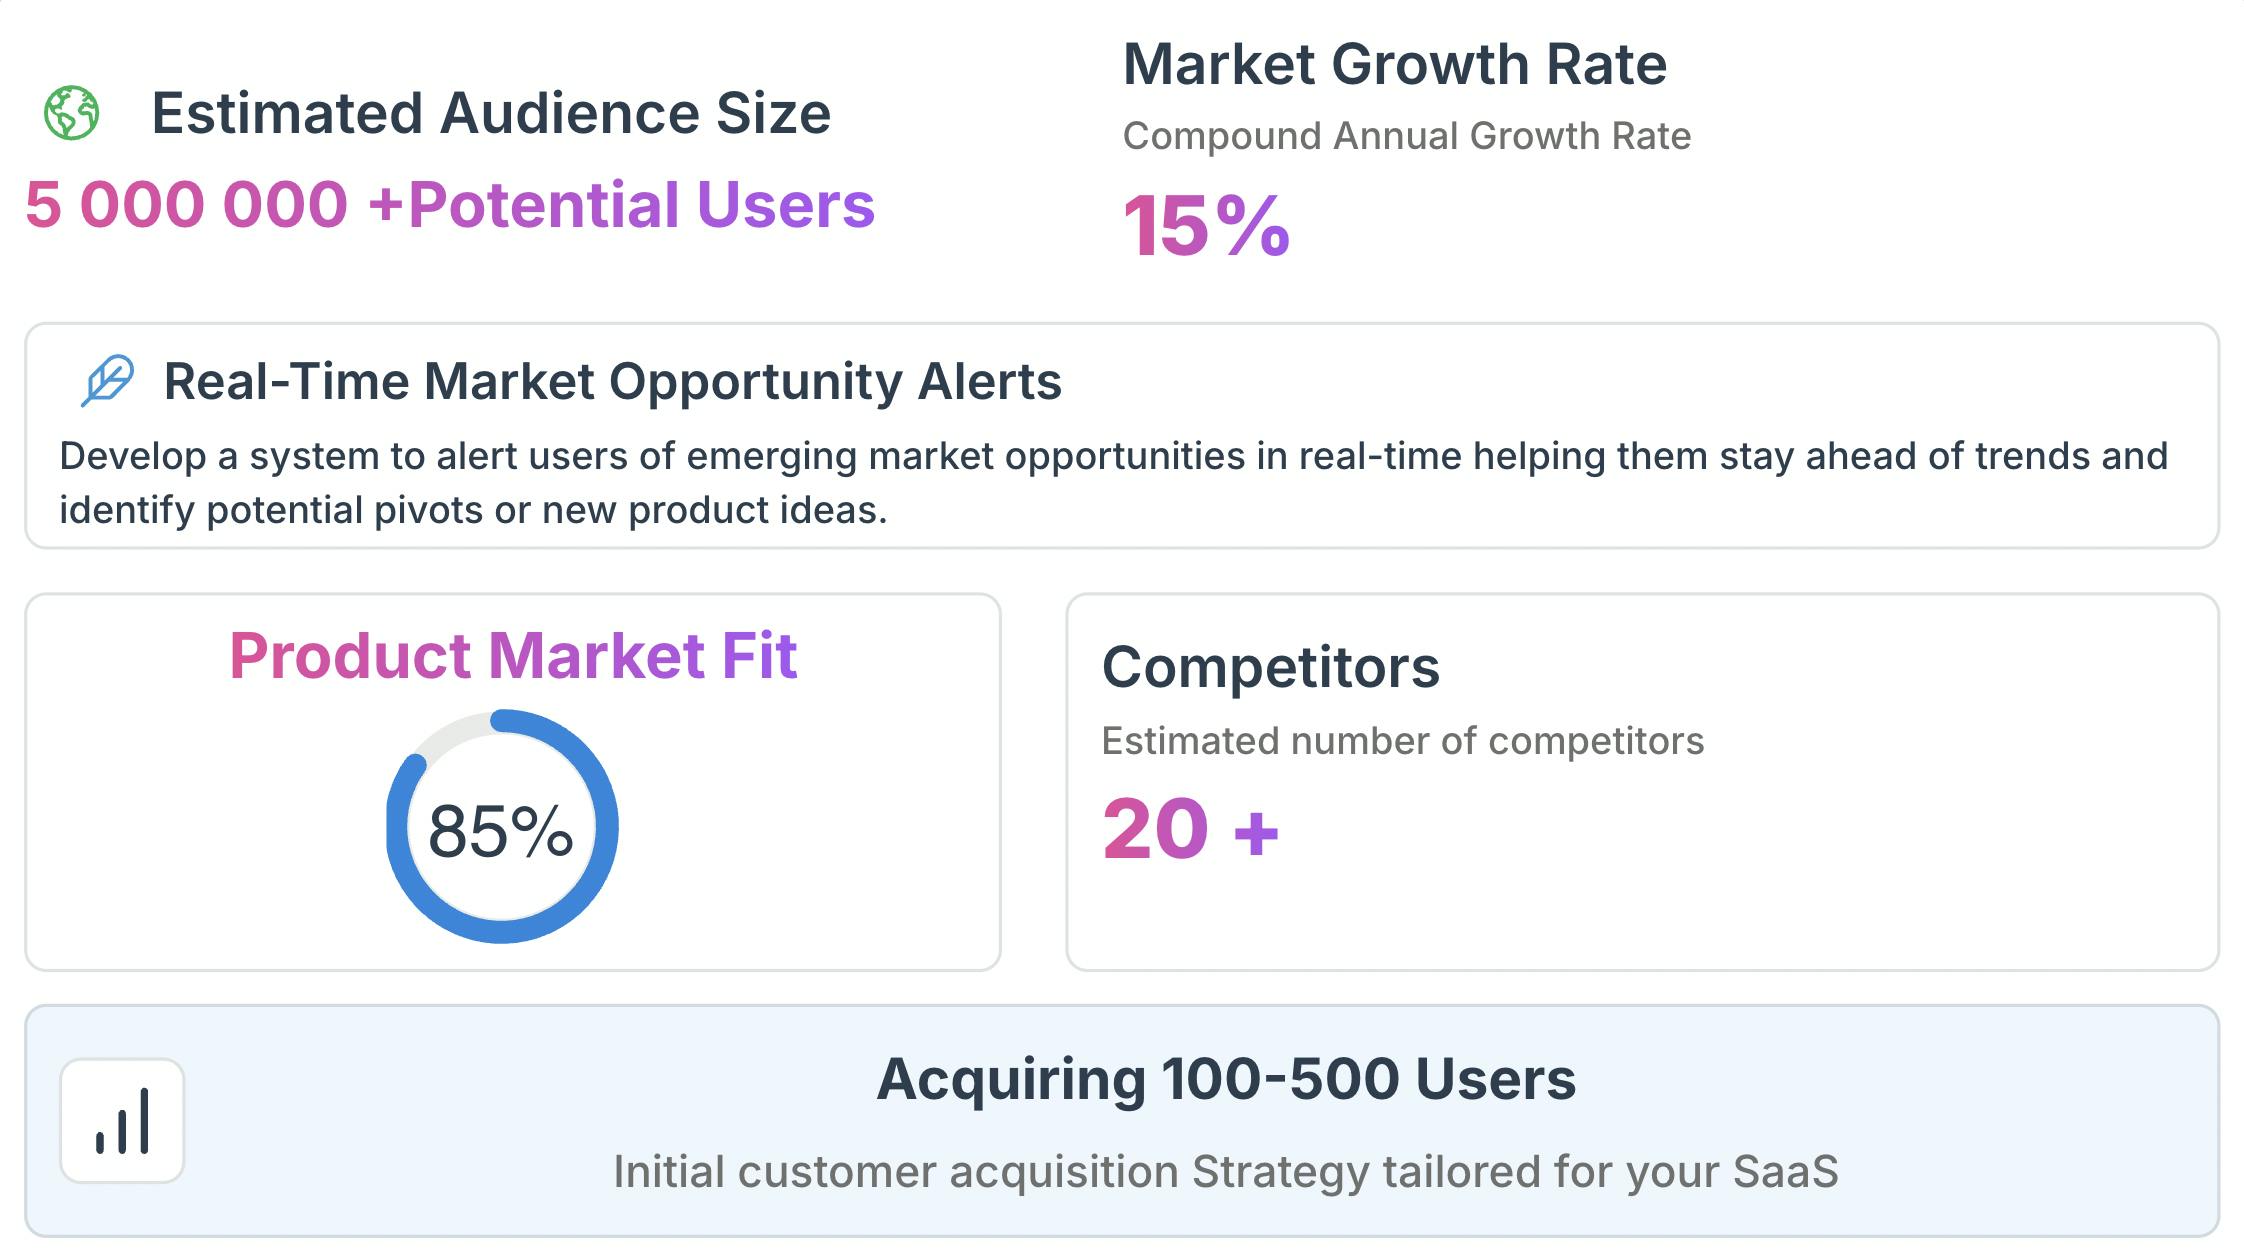Click the 85% label inside the ring
Viewport: 2244px width, 1254px height.
[501, 831]
